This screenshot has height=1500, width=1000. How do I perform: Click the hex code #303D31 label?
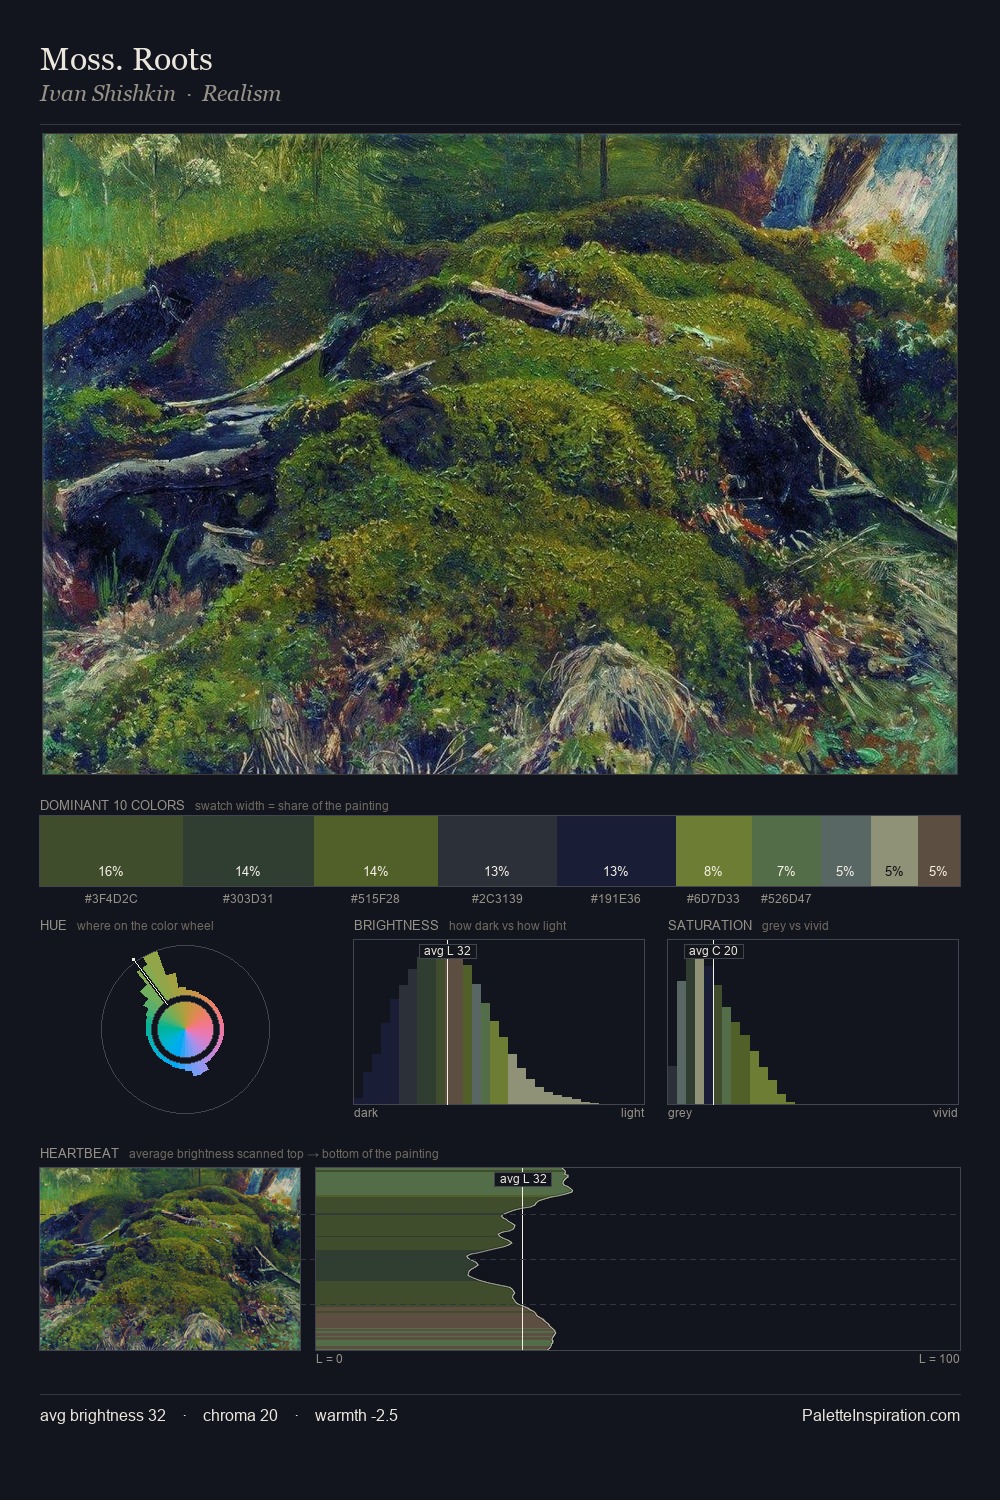[248, 899]
